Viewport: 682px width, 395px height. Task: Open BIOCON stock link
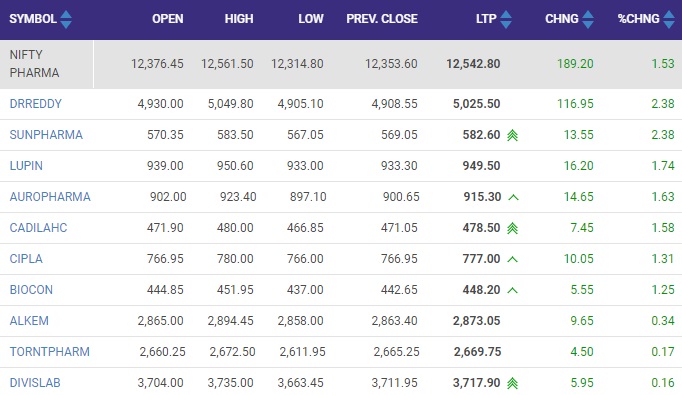click(x=31, y=290)
